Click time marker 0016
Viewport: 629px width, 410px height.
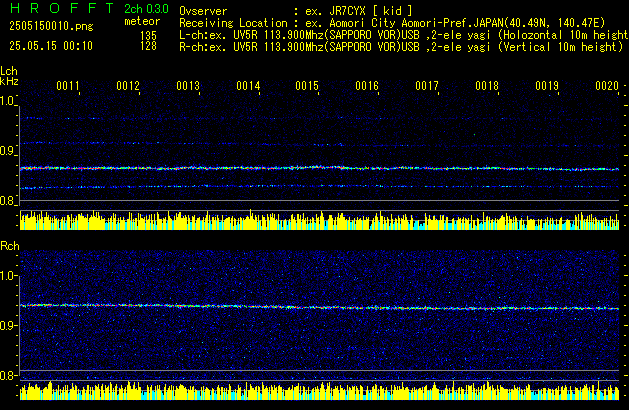click(367, 86)
